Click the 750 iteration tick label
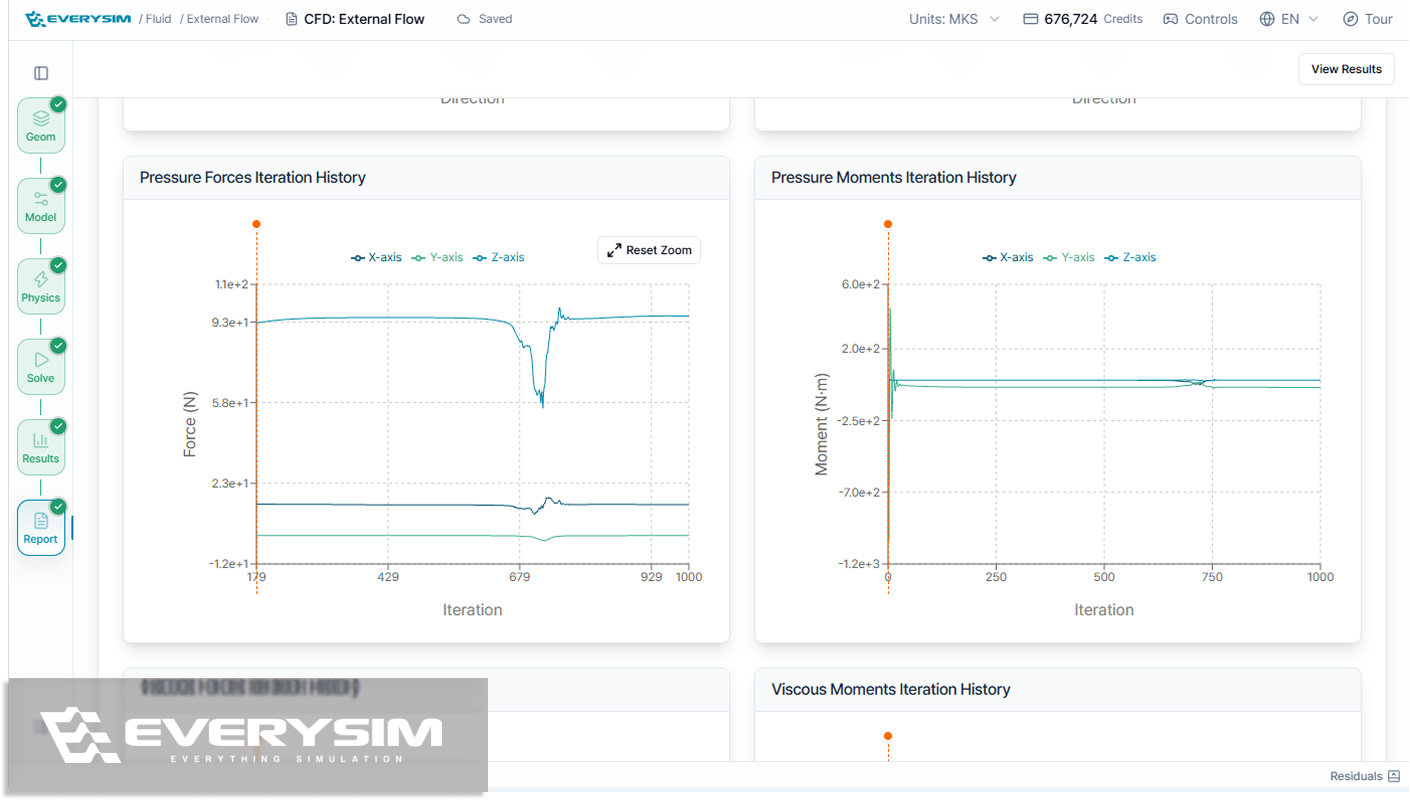Image resolution: width=1410 pixels, height=800 pixels. point(1212,577)
